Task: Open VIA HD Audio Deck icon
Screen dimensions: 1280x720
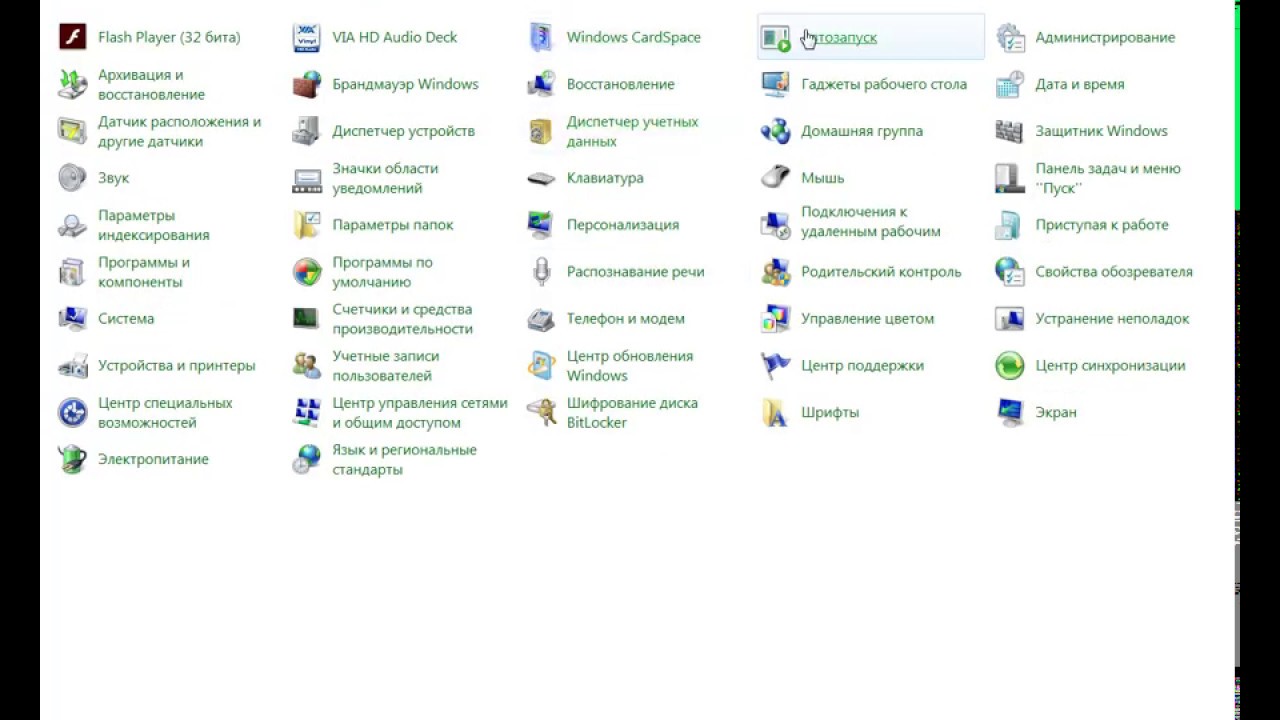Action: click(307, 38)
